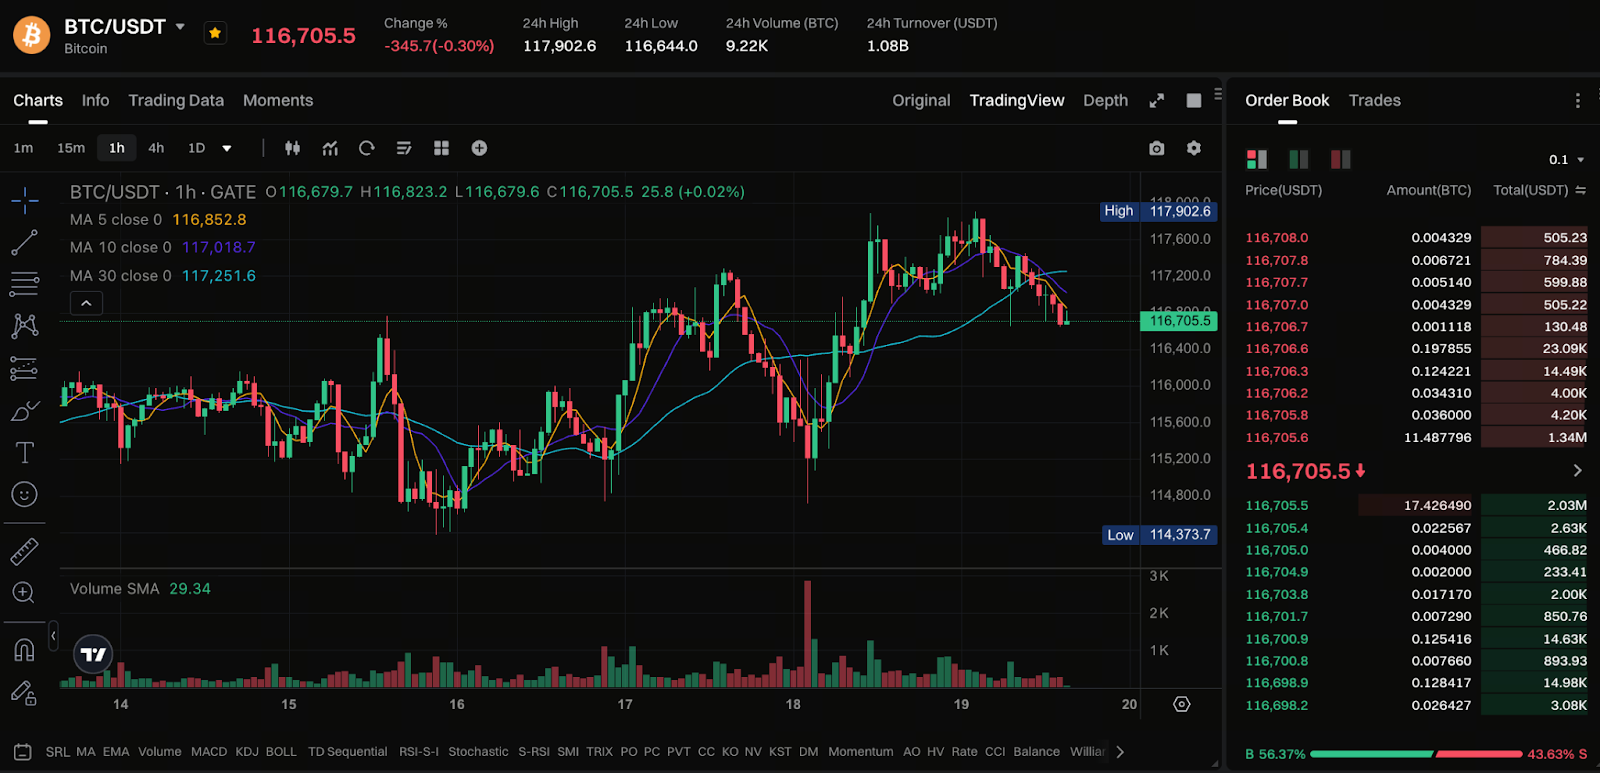Open chart settings gear
Image resolution: width=1600 pixels, height=773 pixels.
pyautogui.click(x=1194, y=148)
